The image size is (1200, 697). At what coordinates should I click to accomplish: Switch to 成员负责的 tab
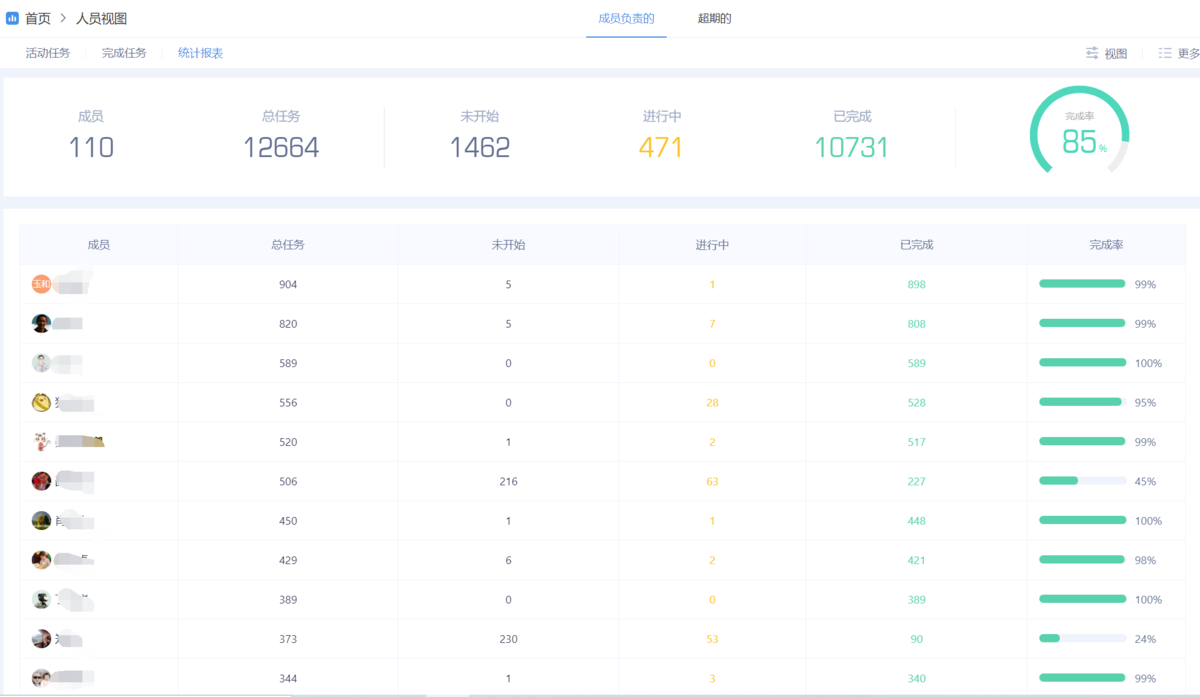pos(626,18)
